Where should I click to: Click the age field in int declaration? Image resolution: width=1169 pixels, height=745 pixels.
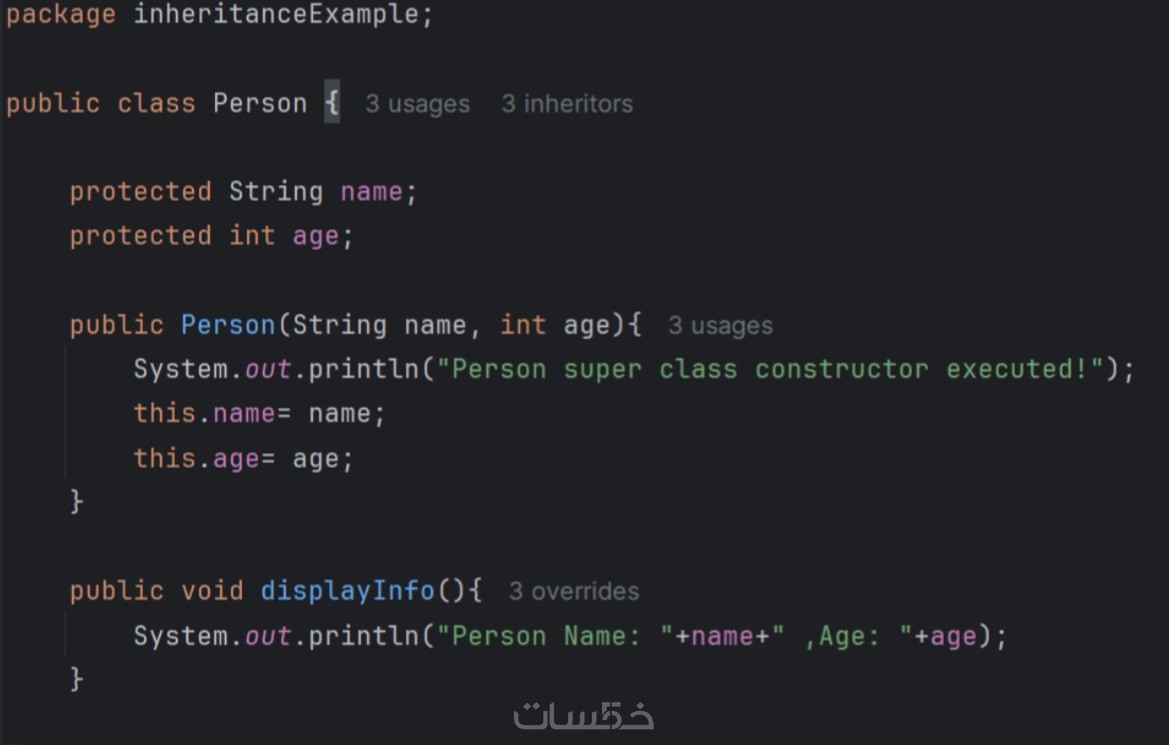316,236
